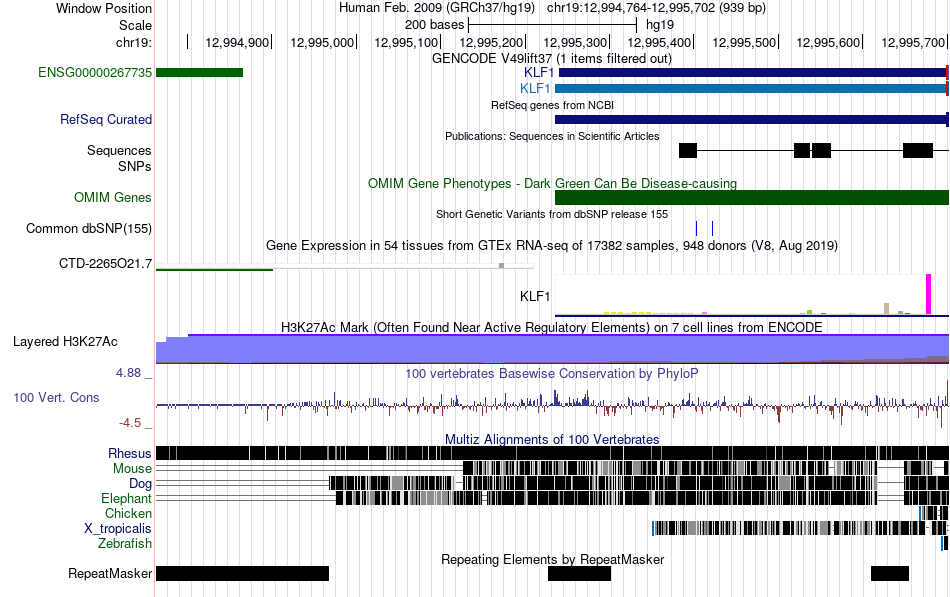Click the Common dbSNP(155) track label
The width and height of the screenshot is (950, 597).
[88, 228]
